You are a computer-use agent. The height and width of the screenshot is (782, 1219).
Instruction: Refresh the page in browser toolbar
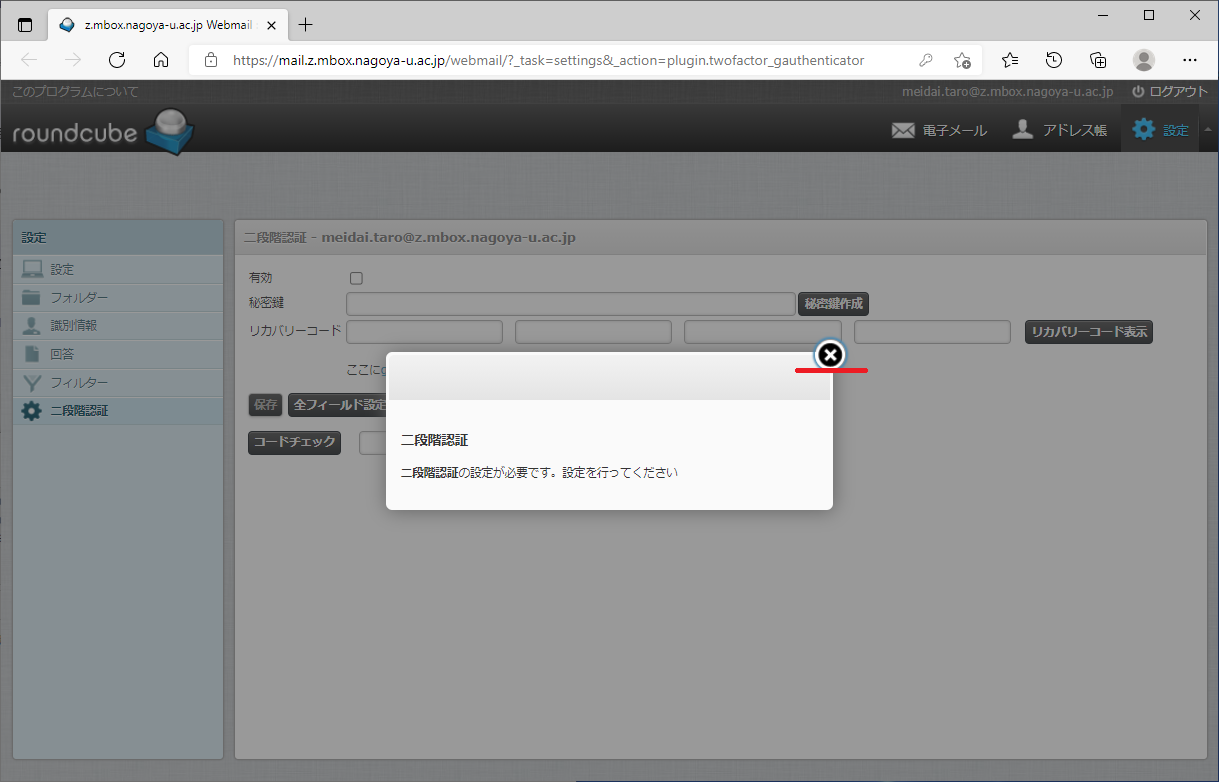click(x=117, y=60)
